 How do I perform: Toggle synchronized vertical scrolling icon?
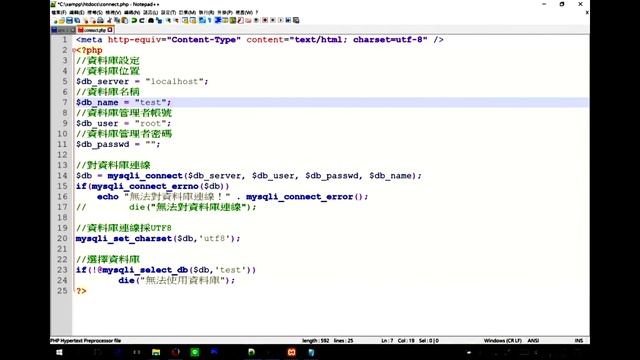coord(186,20)
